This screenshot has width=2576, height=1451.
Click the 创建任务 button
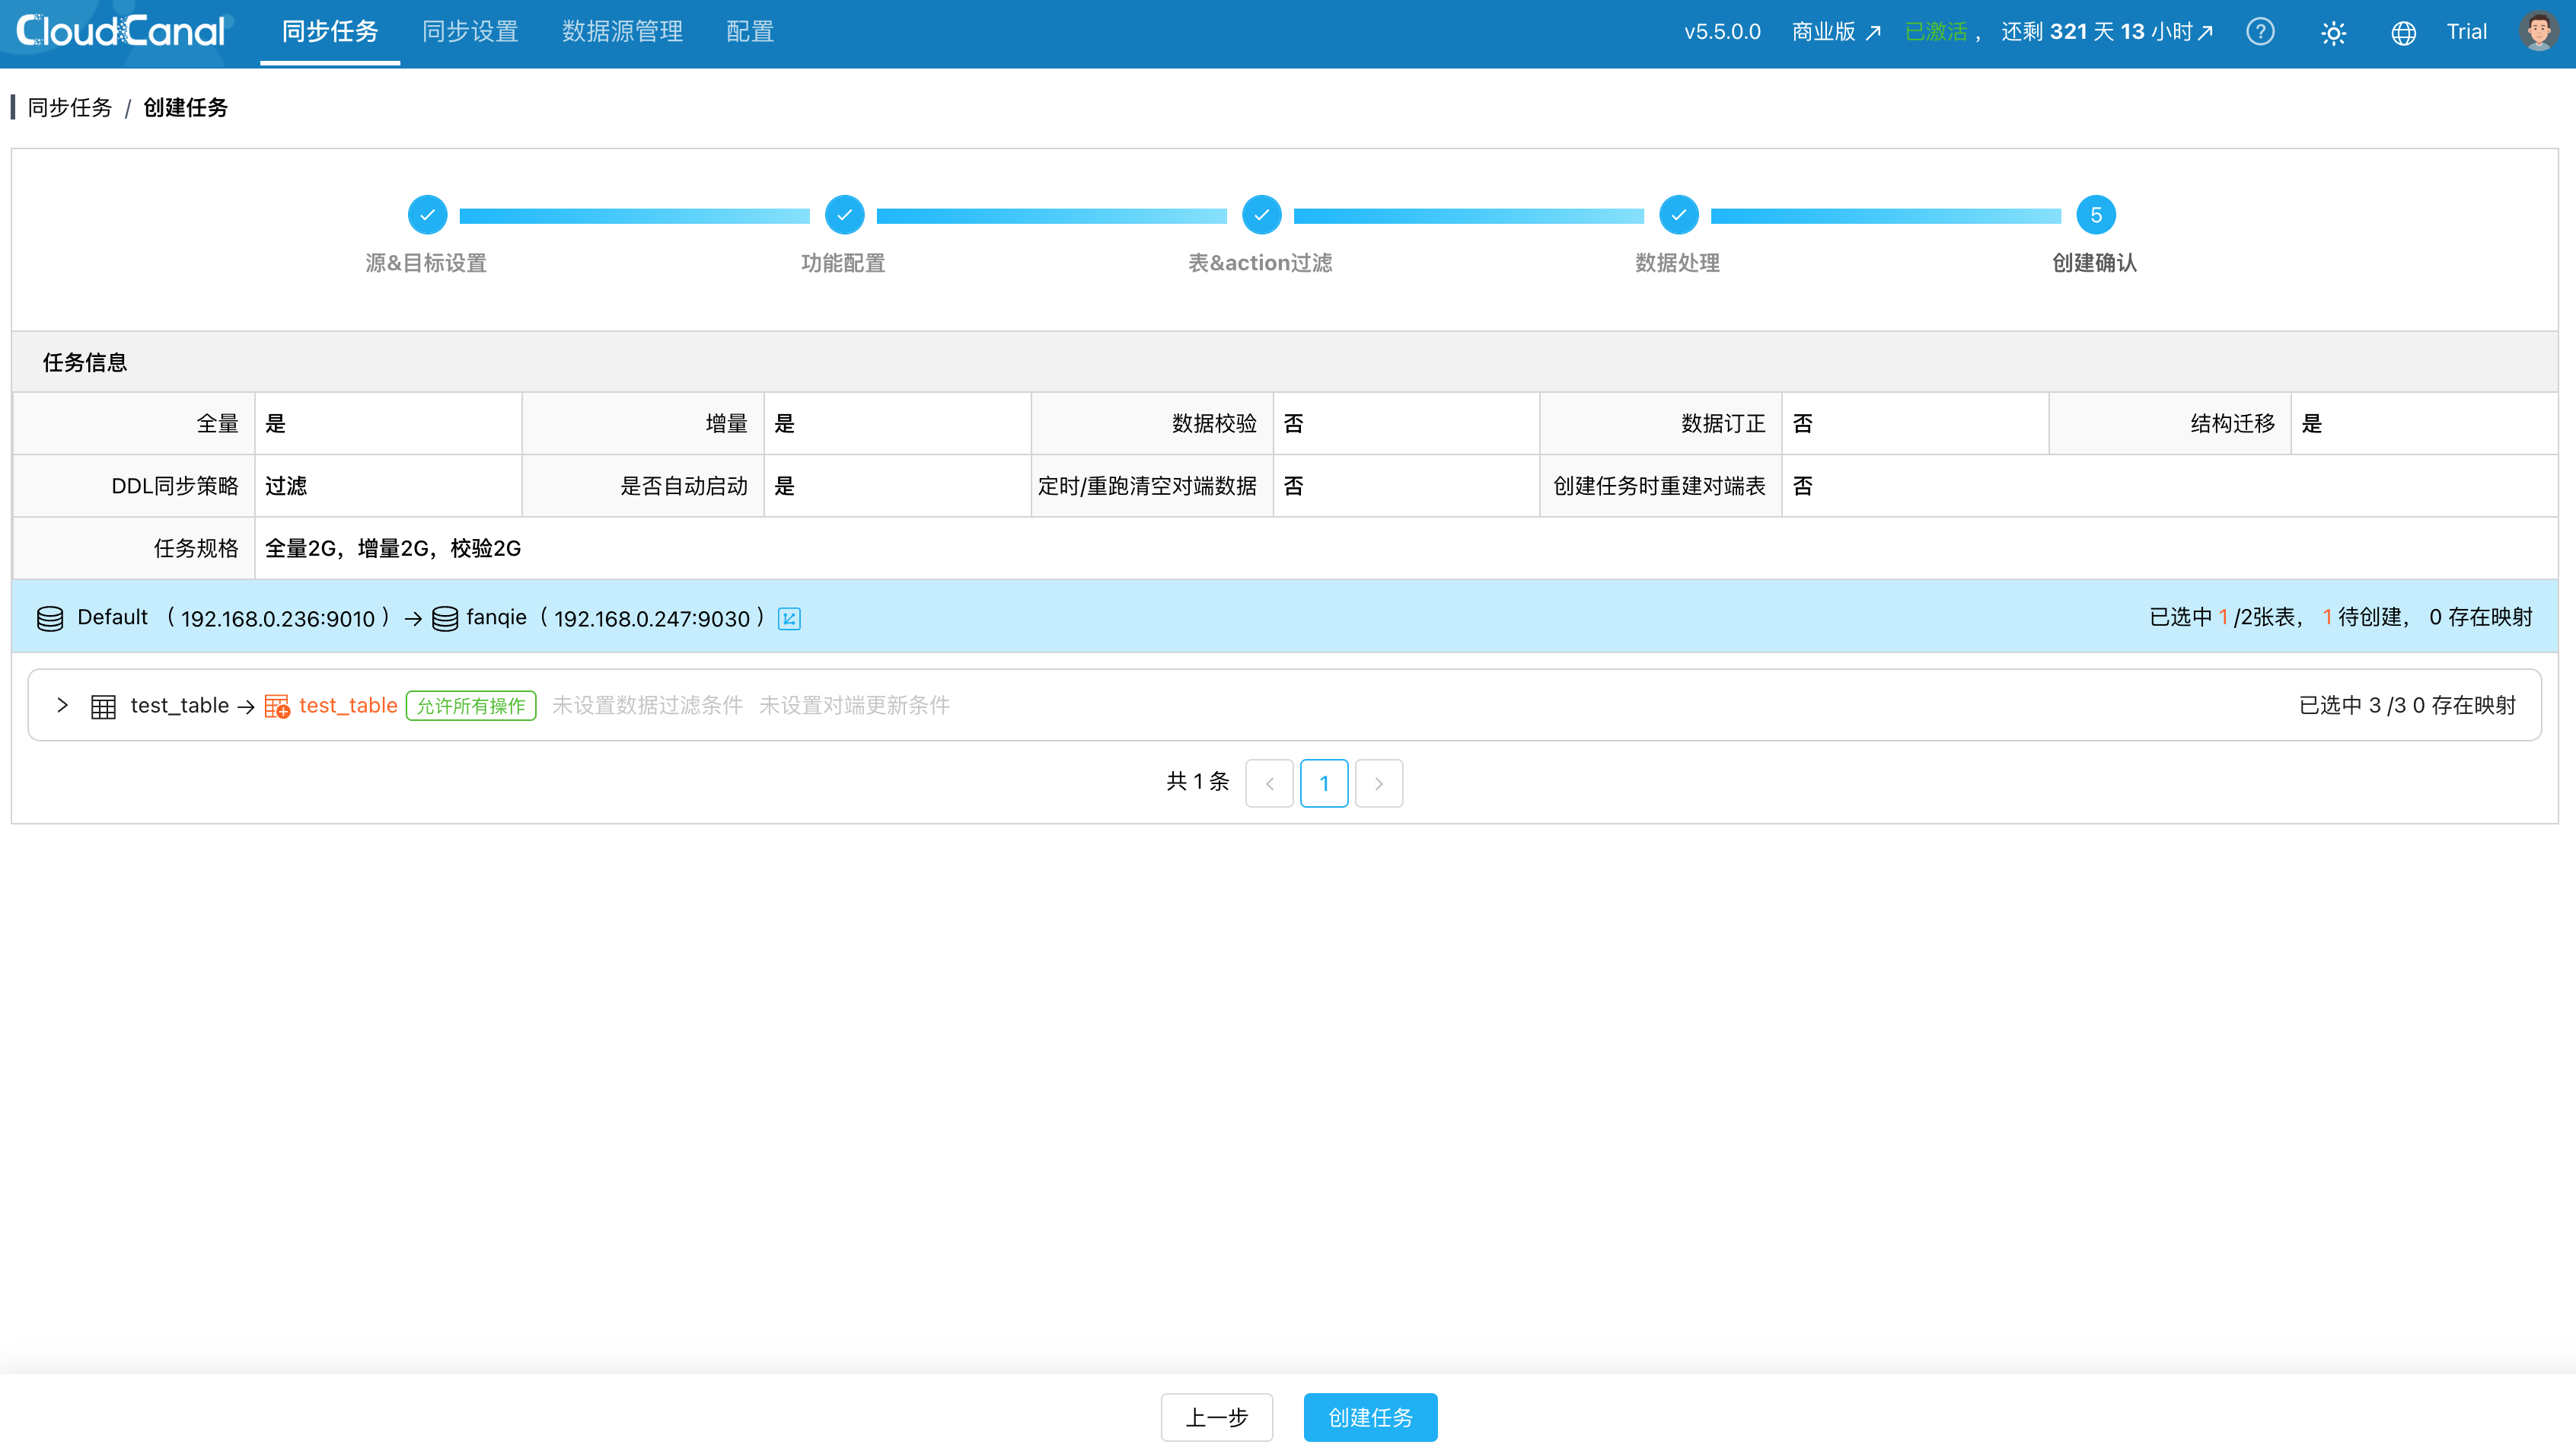[x=1370, y=1417]
